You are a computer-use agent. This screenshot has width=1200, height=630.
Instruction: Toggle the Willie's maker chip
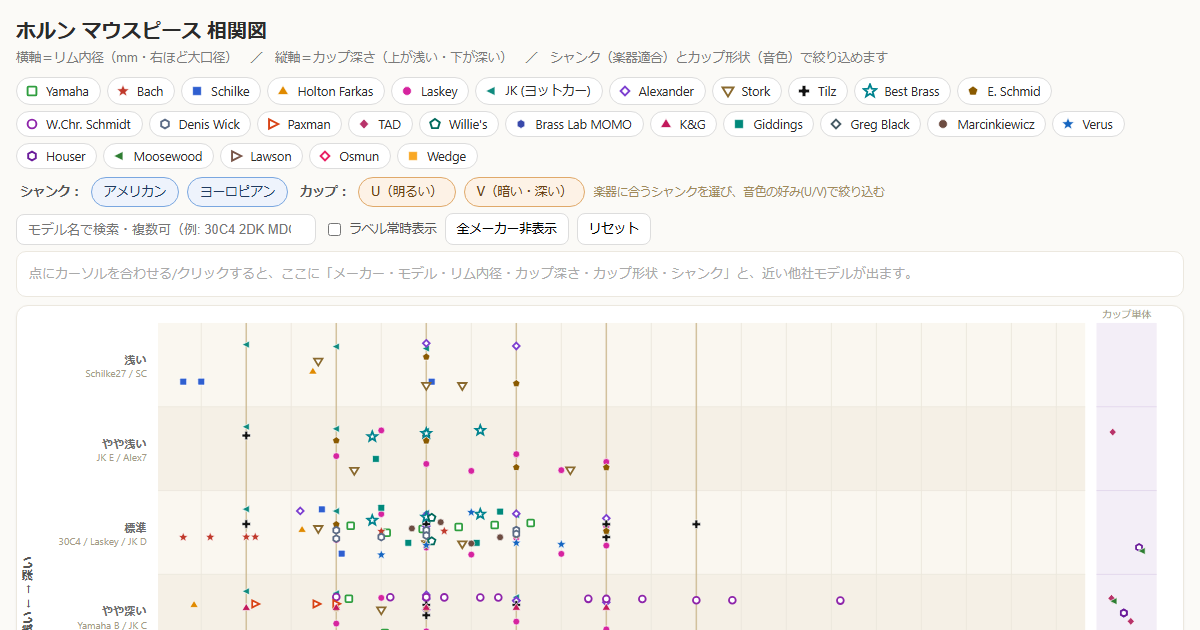tap(458, 124)
